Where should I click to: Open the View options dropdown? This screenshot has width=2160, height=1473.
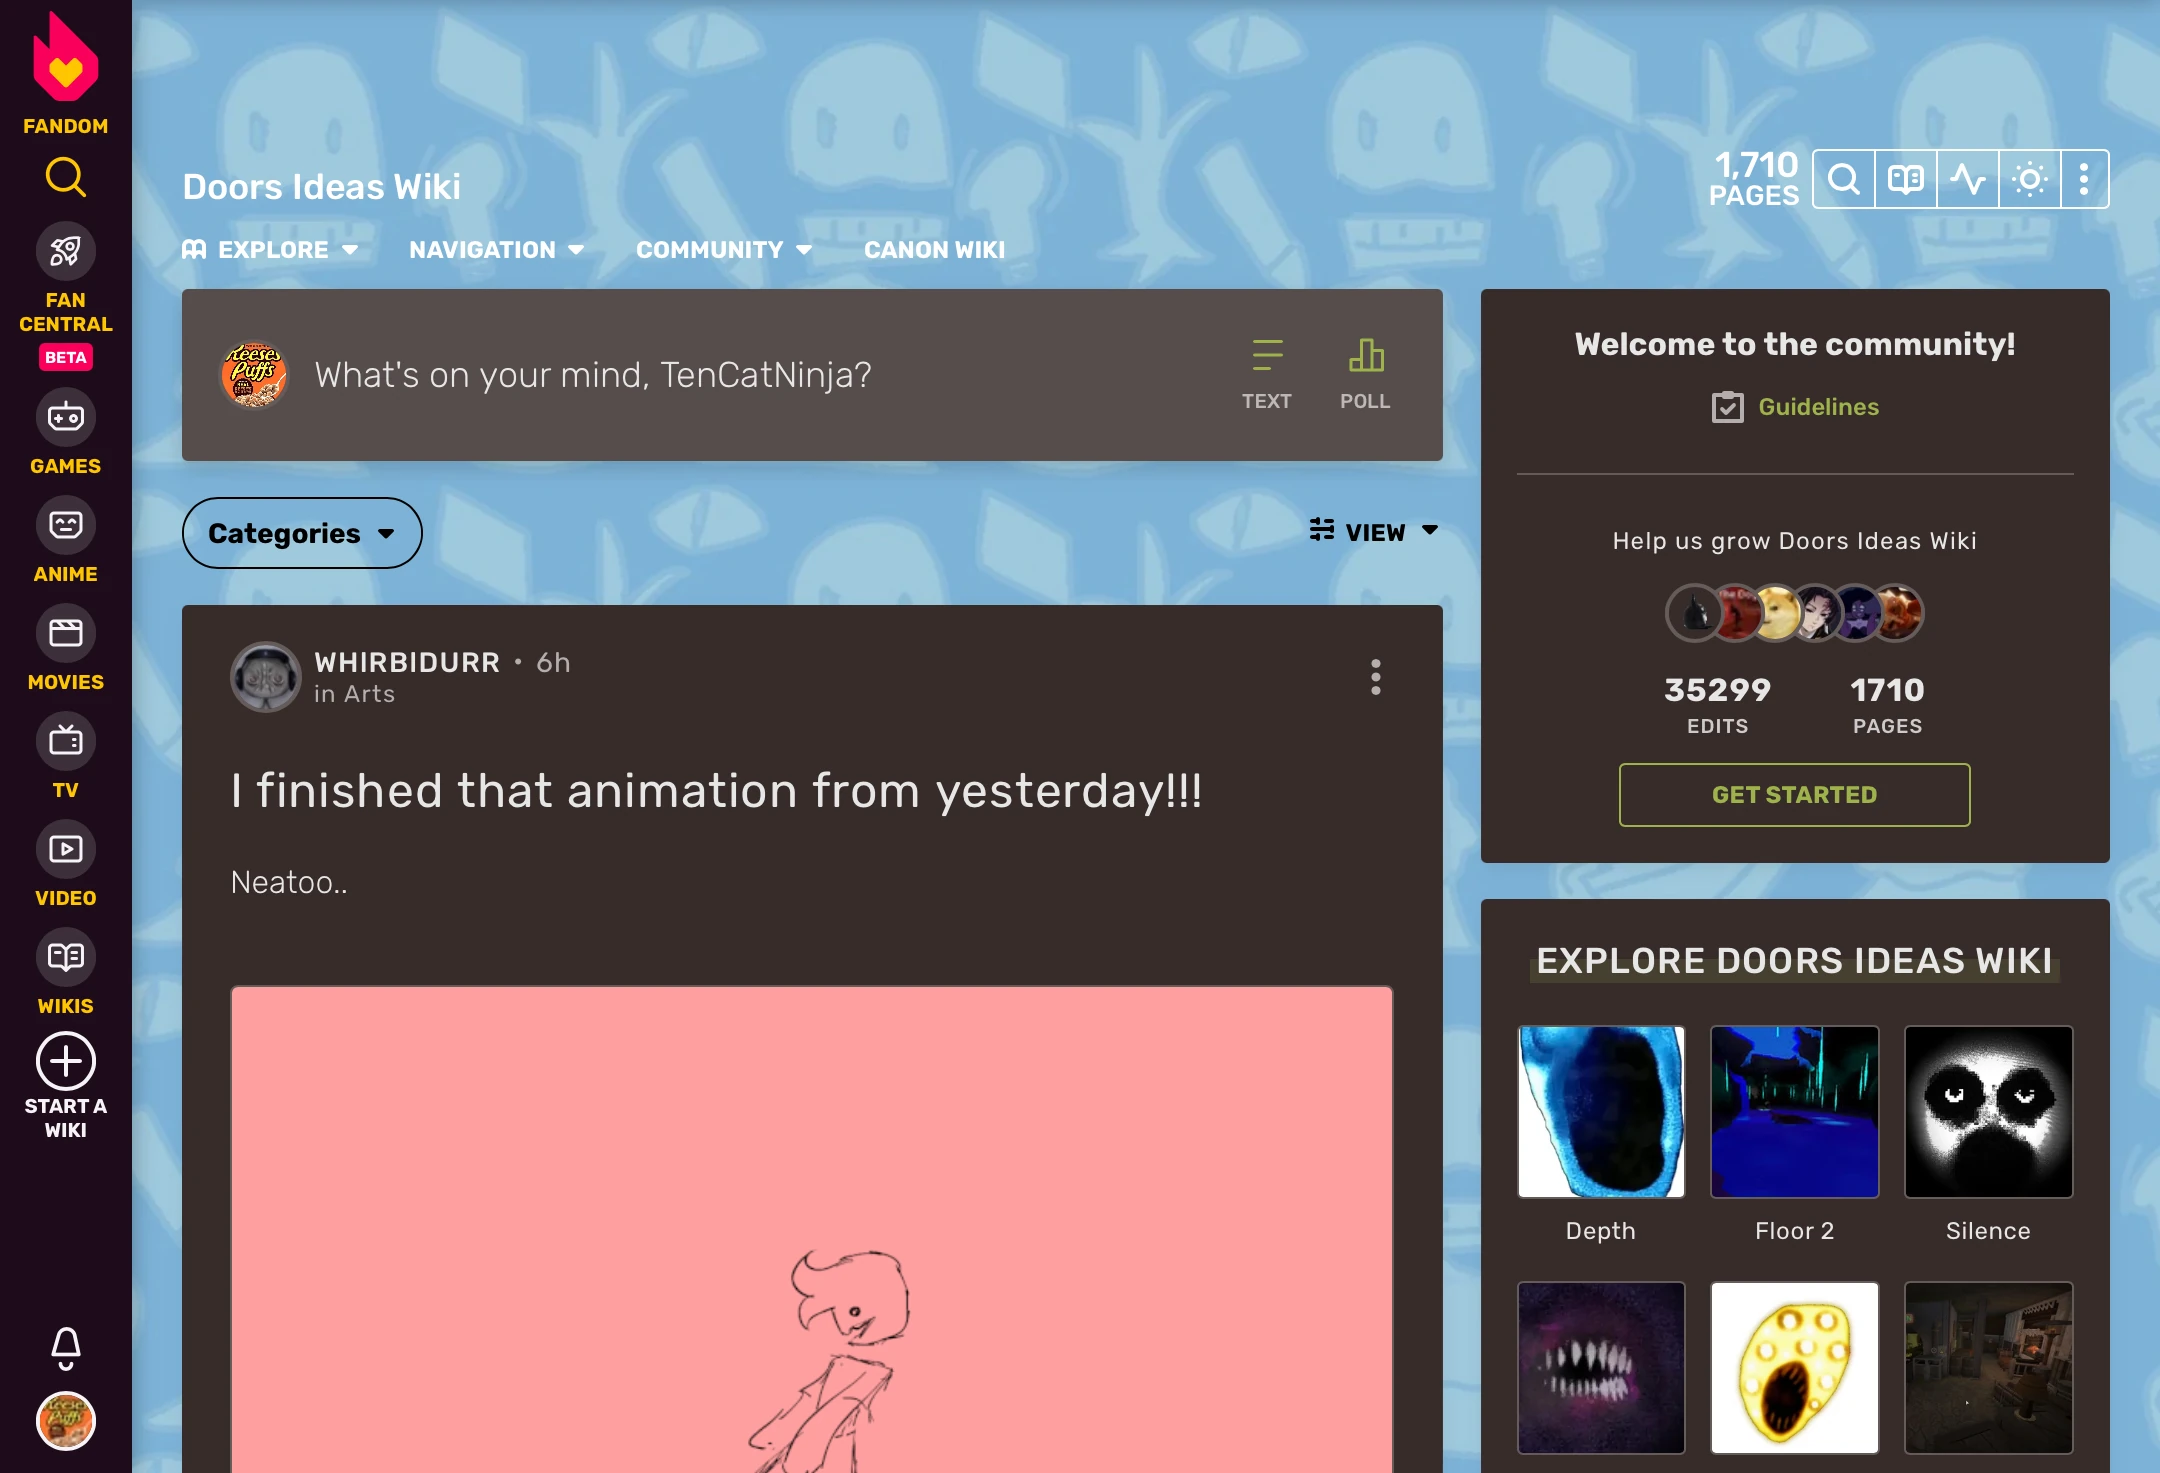tap(1374, 532)
